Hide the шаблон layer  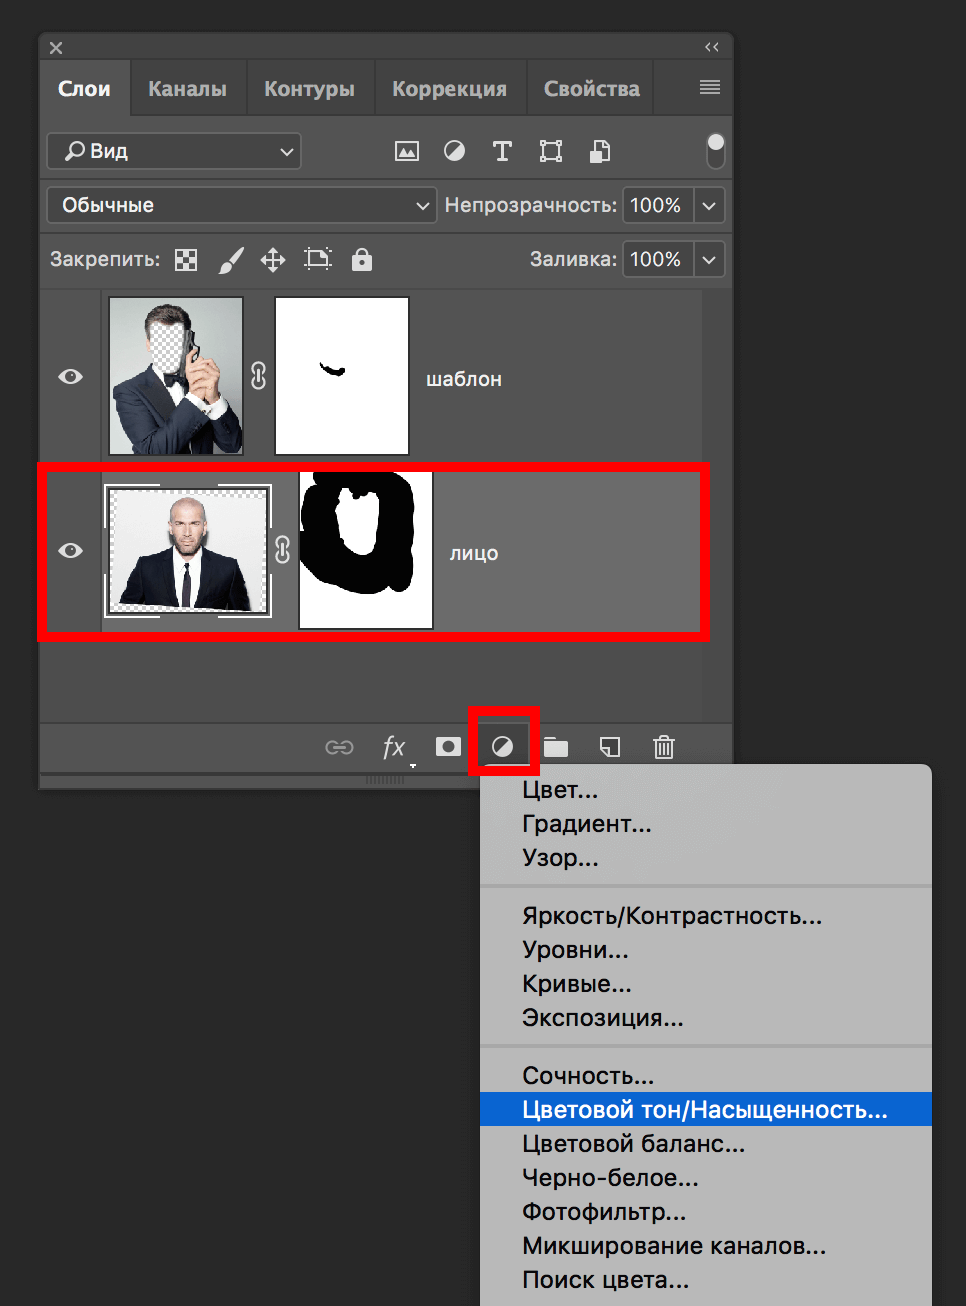(70, 377)
